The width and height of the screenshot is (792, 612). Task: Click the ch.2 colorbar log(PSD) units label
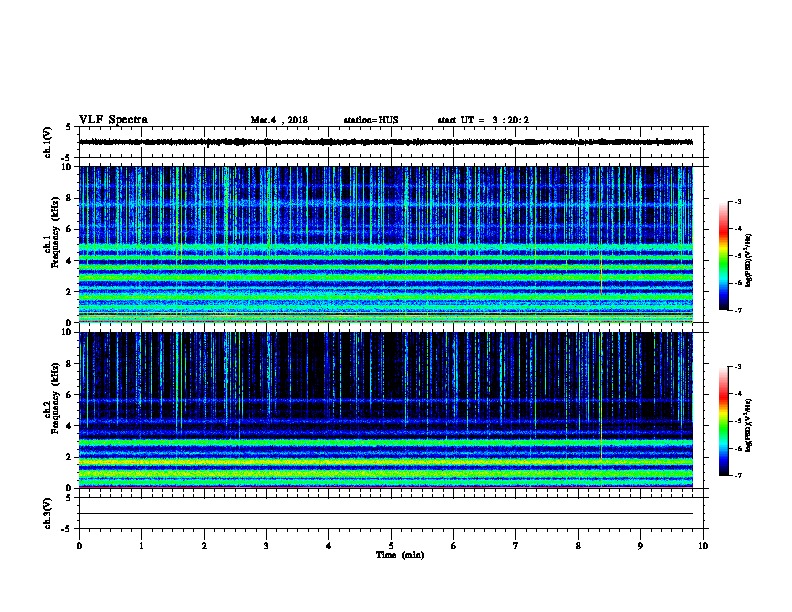coord(748,425)
